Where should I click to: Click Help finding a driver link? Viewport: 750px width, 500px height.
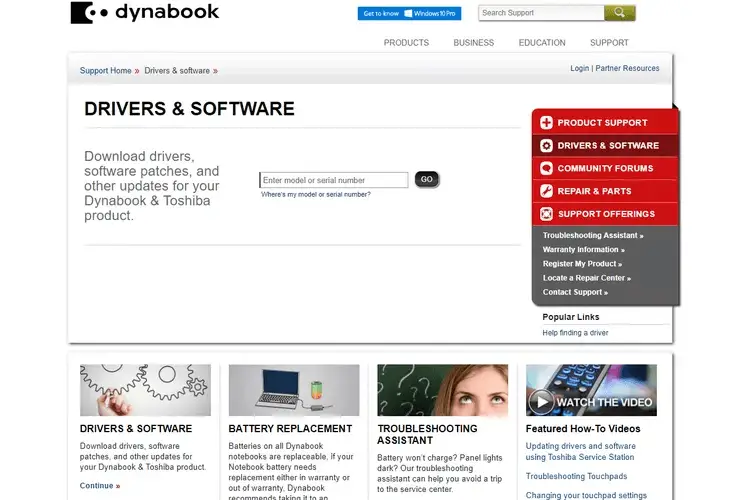point(575,333)
